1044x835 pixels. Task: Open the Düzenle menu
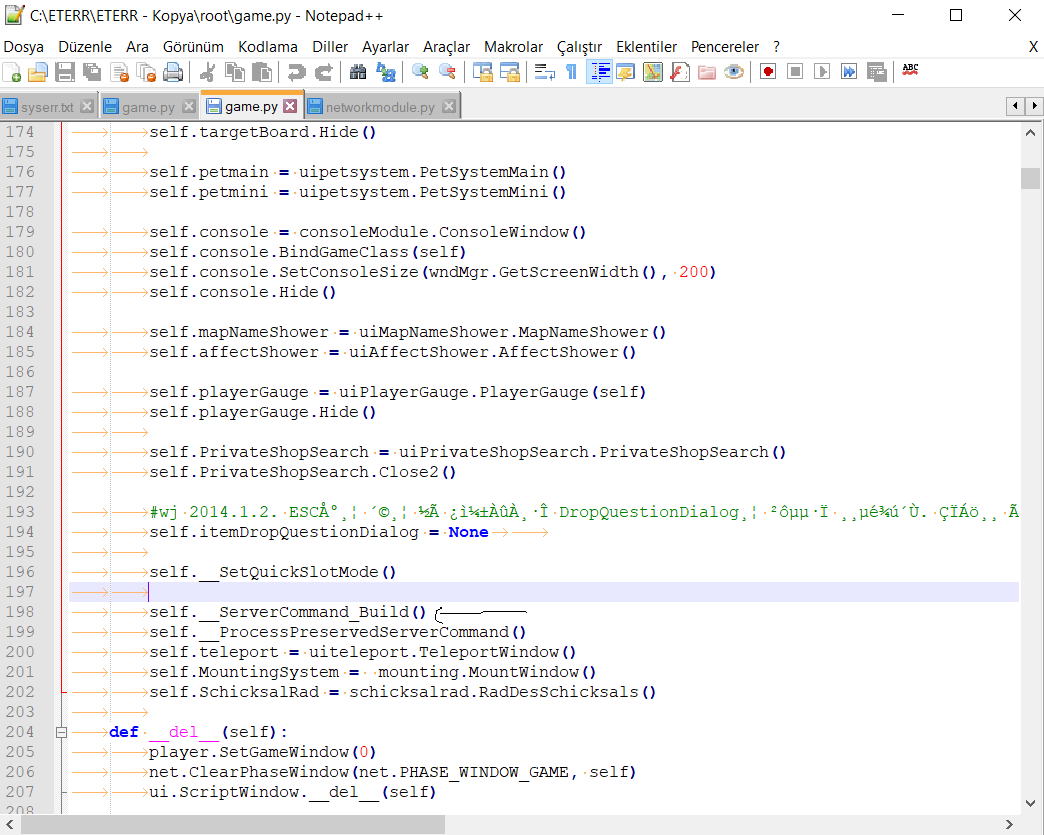coord(85,47)
